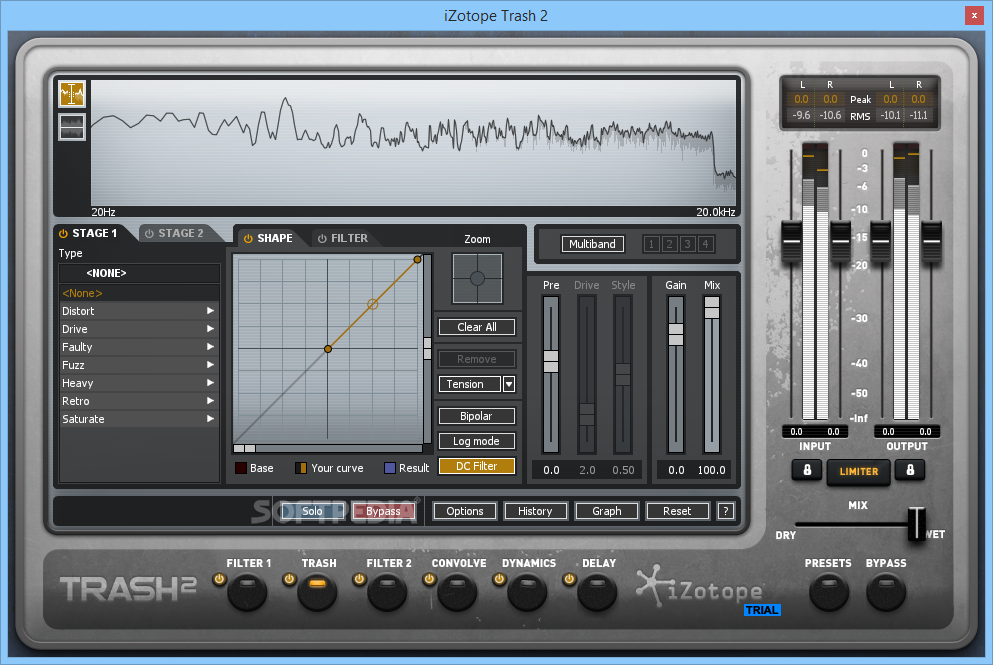Click the vertical scrollbar beside the curve graph
Screen dimensions: 993x665
[427, 349]
